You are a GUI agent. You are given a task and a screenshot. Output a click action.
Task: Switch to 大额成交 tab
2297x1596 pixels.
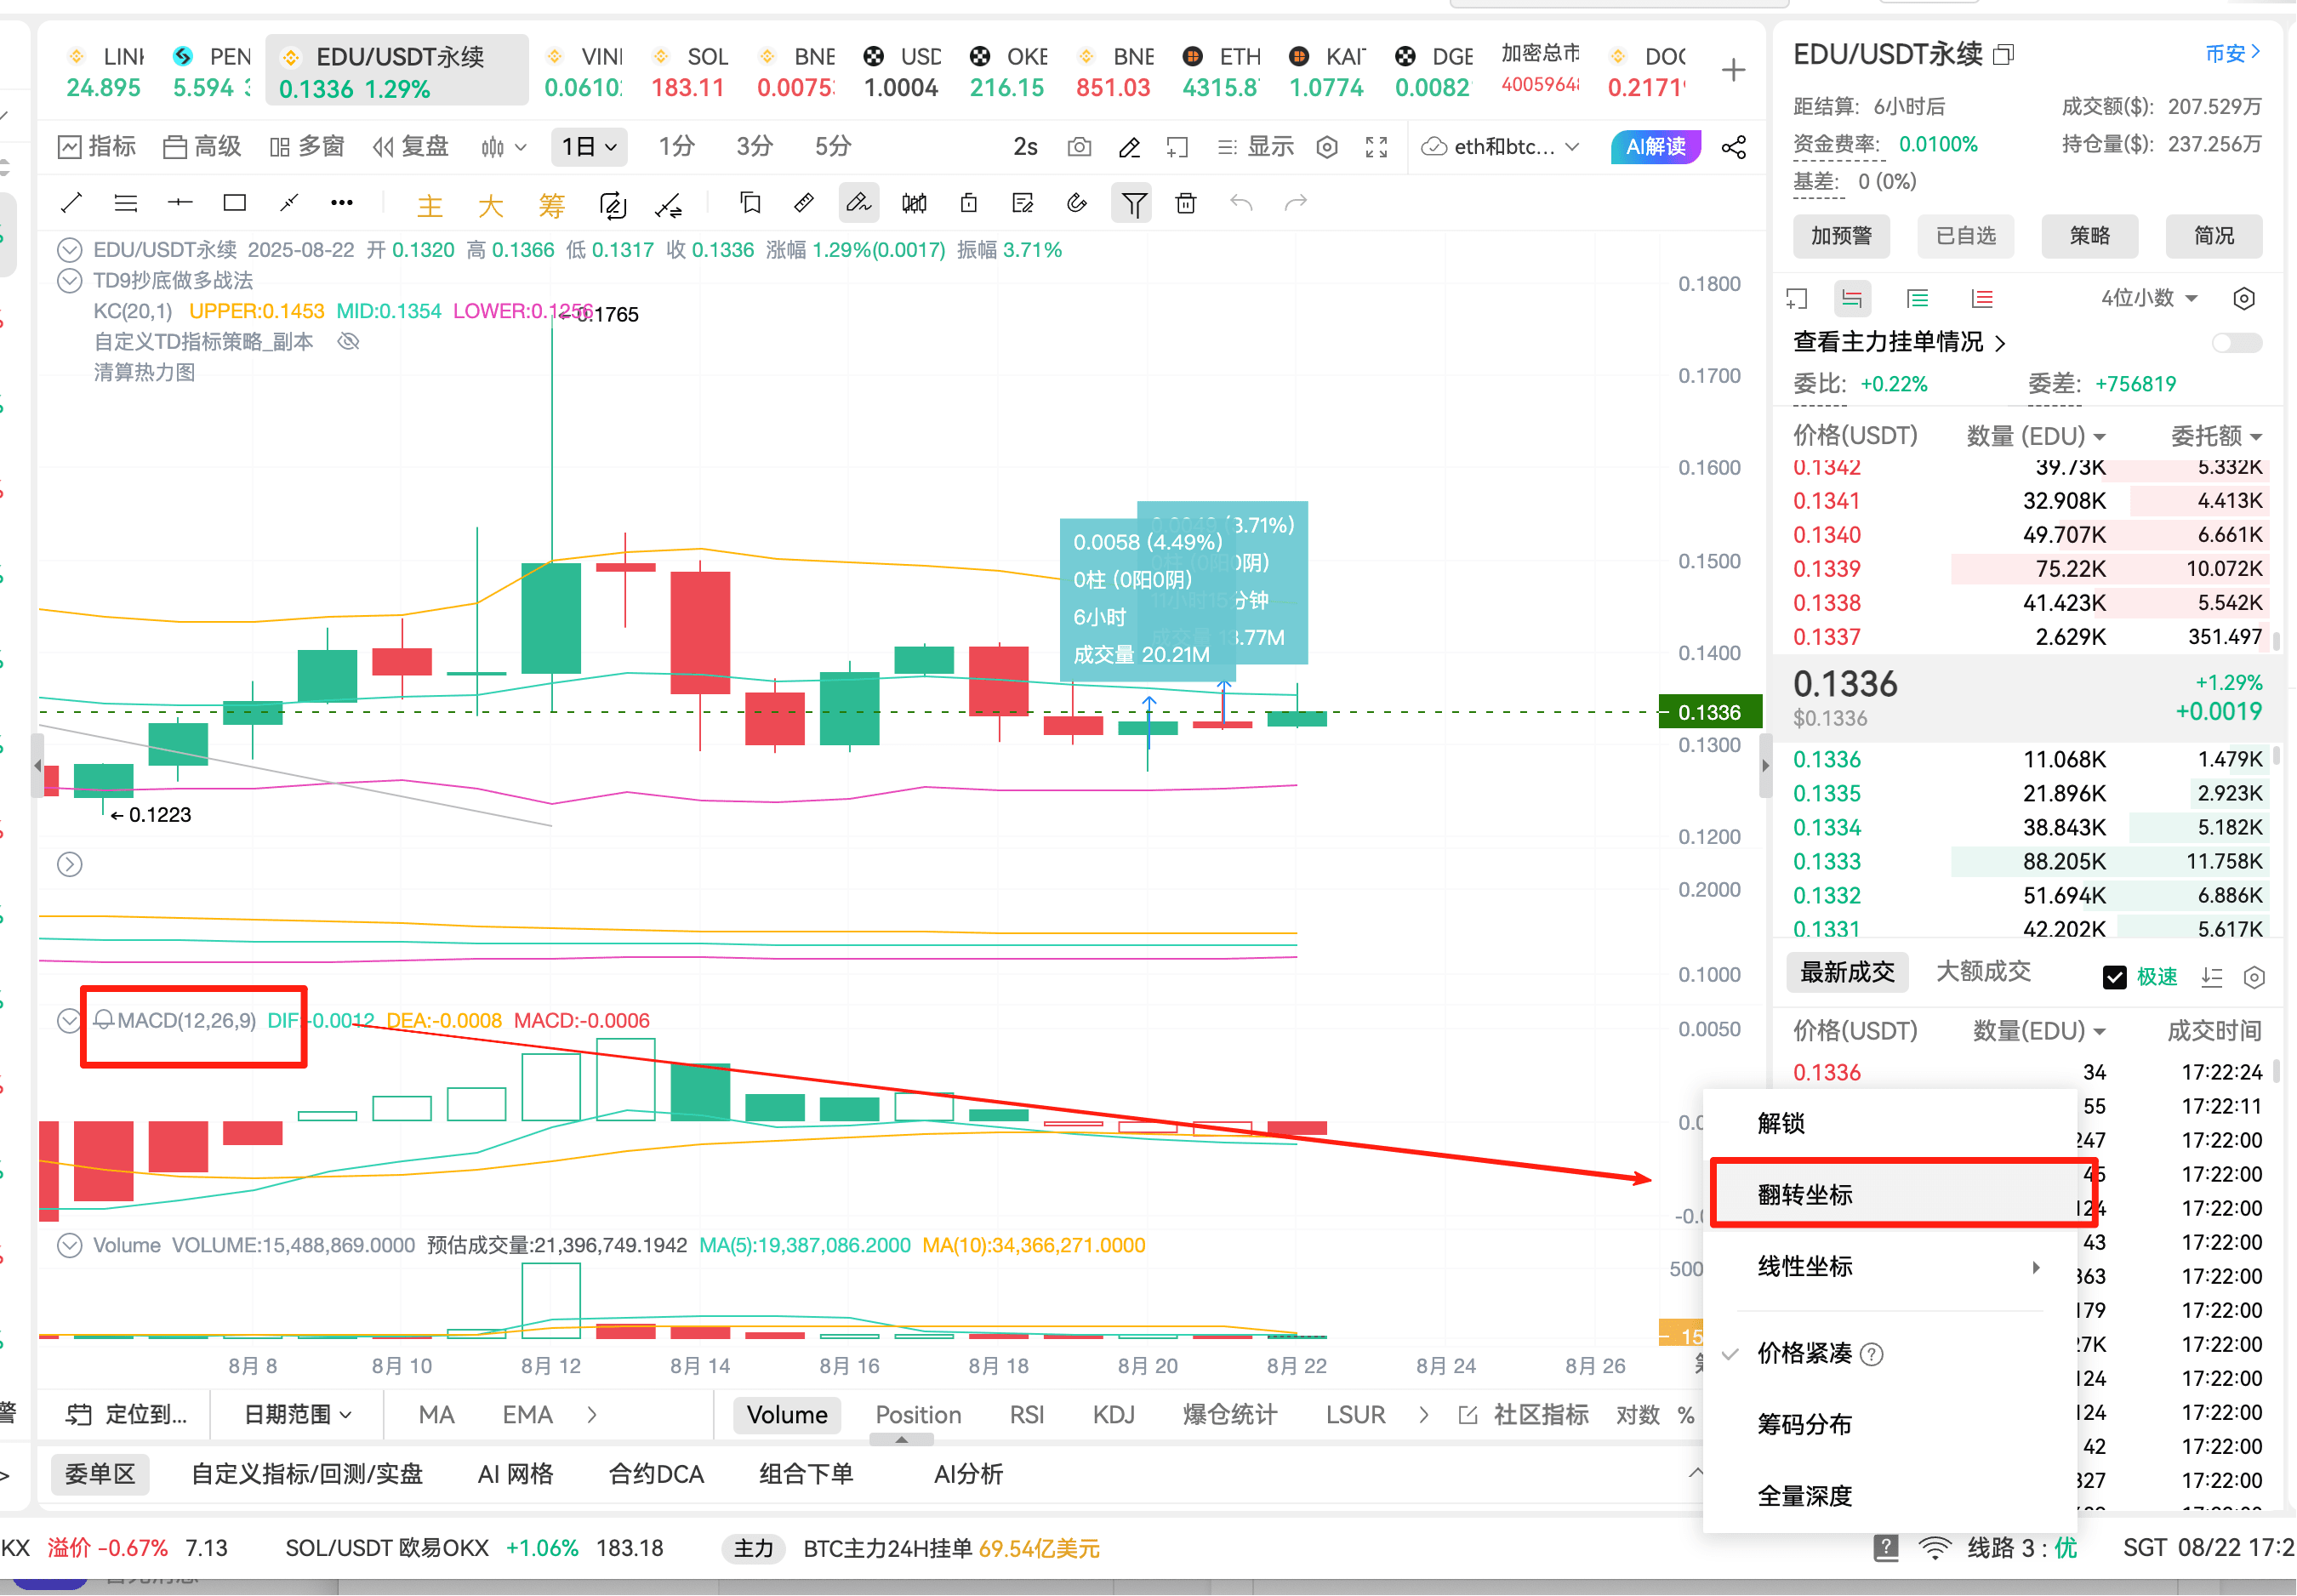(1983, 972)
